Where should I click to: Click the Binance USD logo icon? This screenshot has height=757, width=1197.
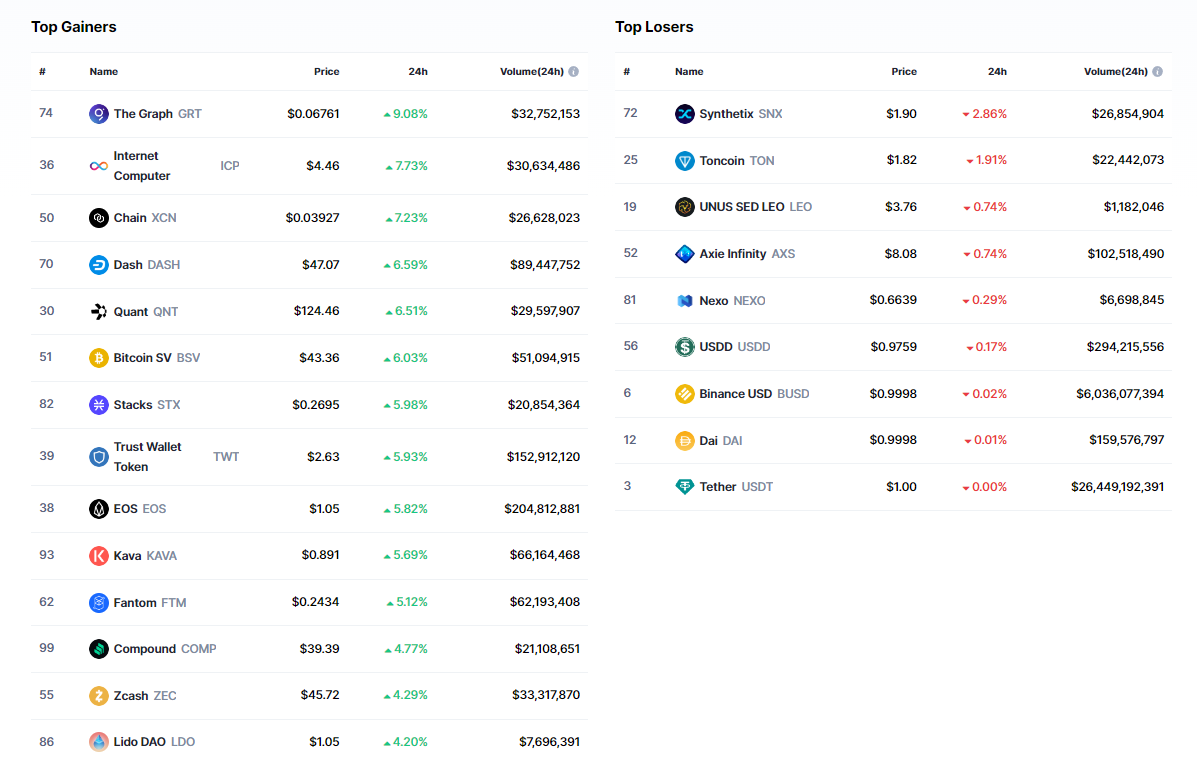click(685, 394)
